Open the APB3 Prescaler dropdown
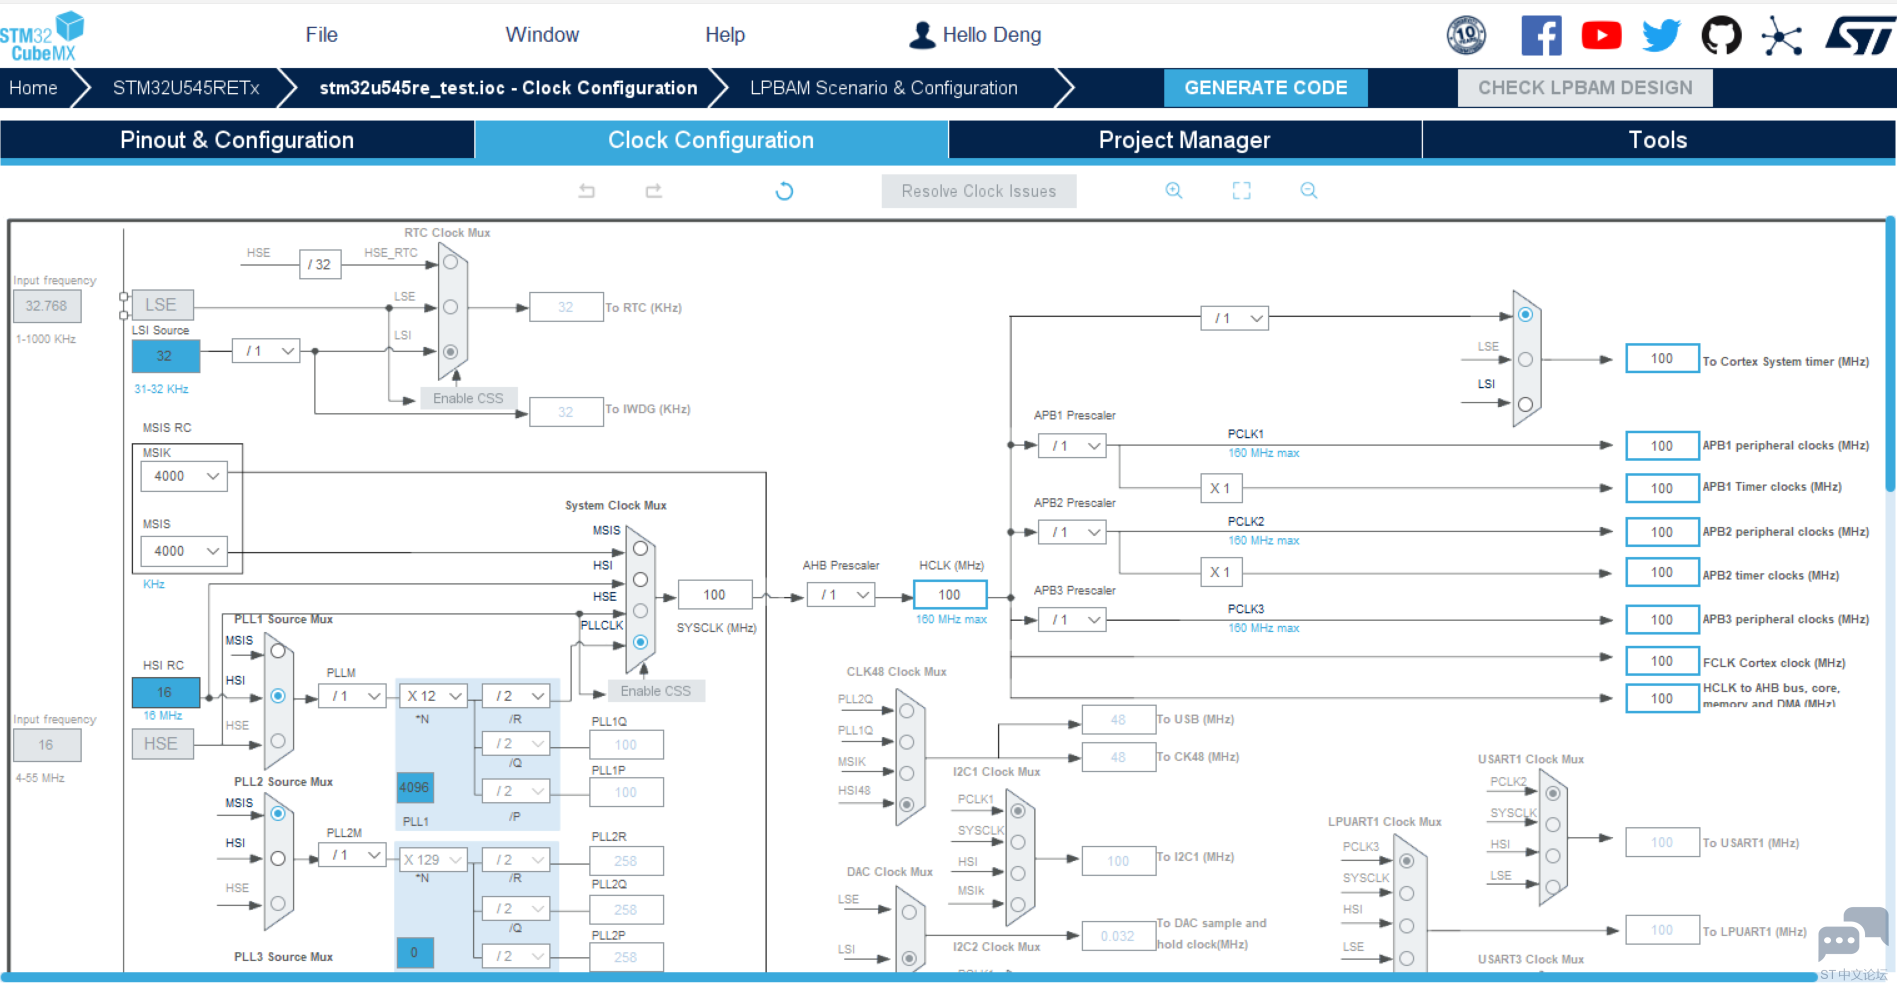Viewport: 1897px width, 990px height. [x=1072, y=620]
